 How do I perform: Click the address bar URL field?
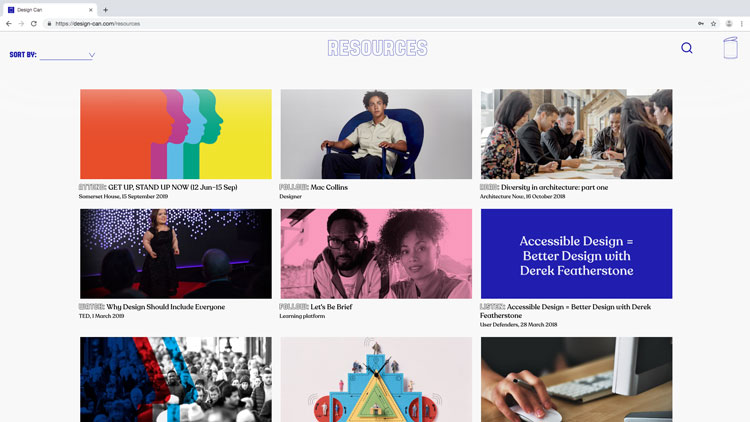point(368,23)
